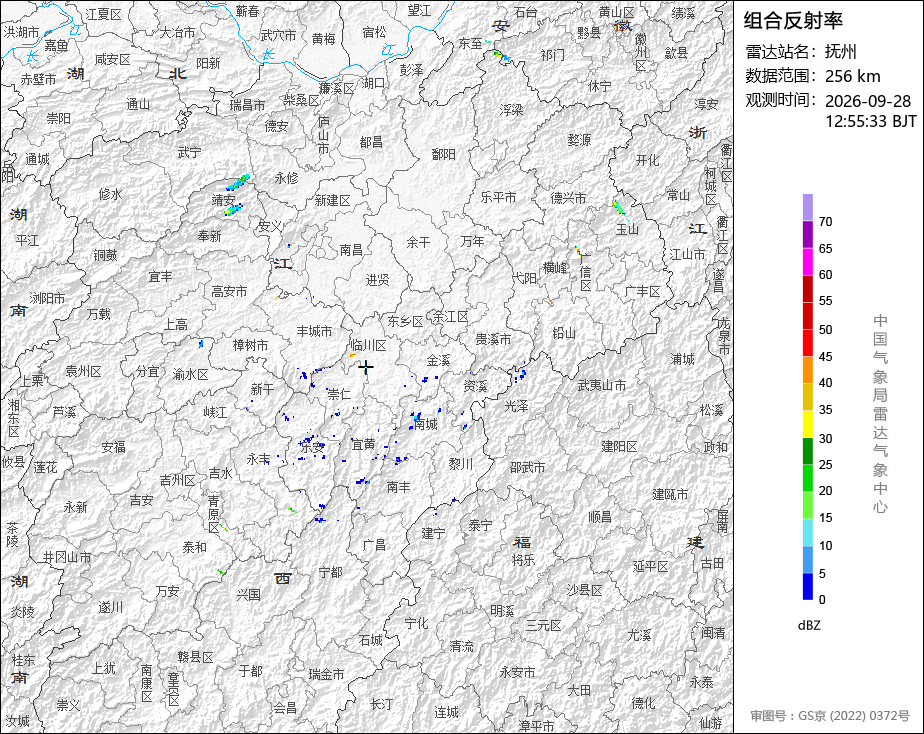Click the 金溪 label on the map

point(438,360)
